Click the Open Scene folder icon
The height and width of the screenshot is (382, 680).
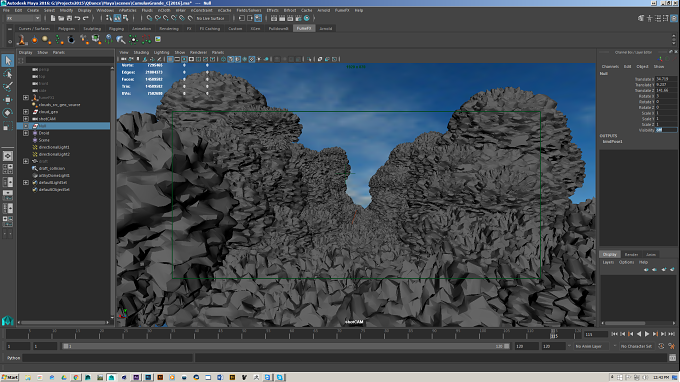(61, 18)
